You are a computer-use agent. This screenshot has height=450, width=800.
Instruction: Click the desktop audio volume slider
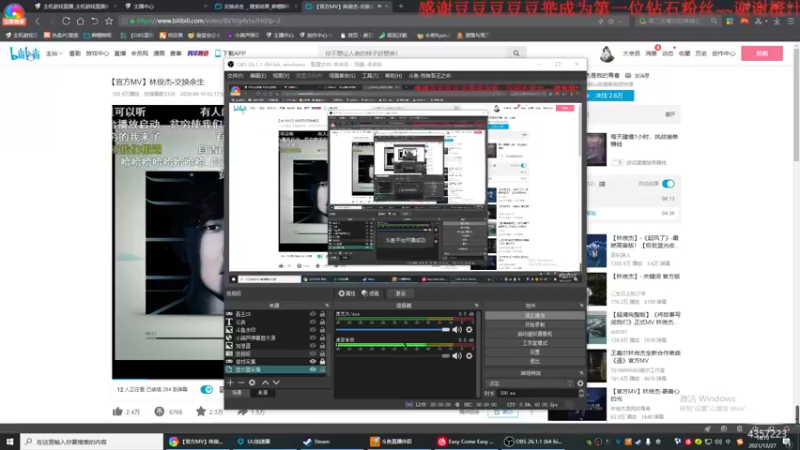click(393, 356)
